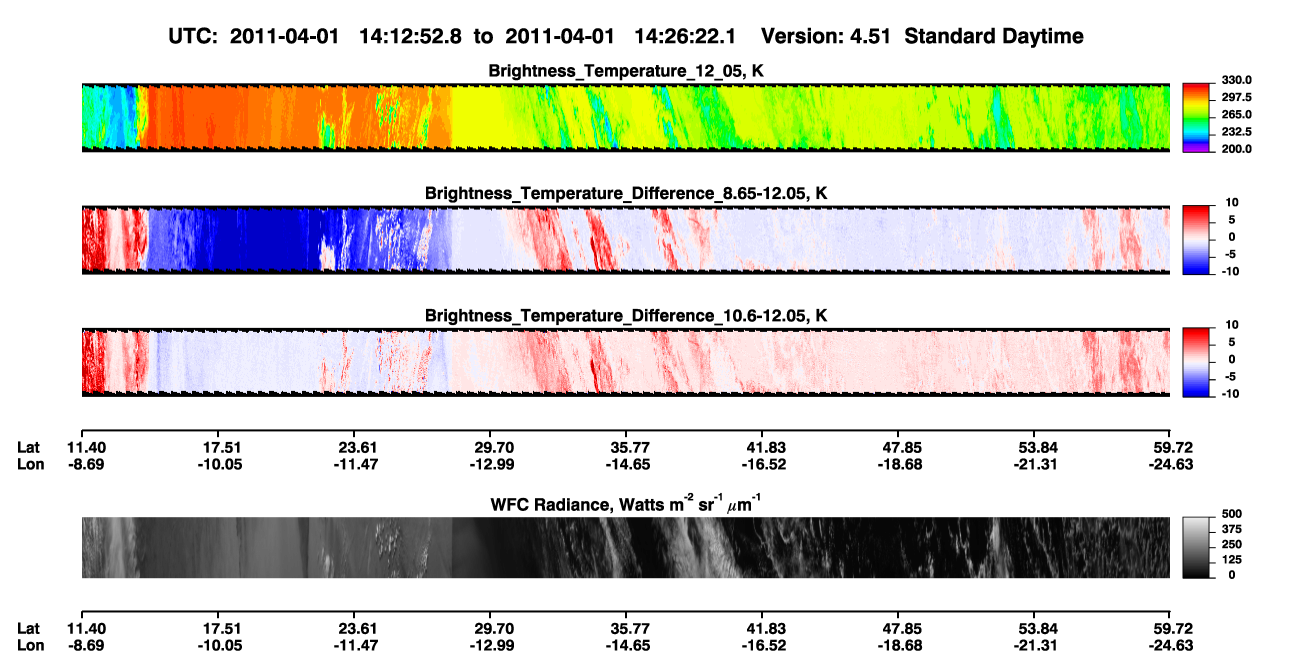Viewport: 1300px width, 667px height.
Task: Click the '232.5' colorbar label
Action: pos(1237,131)
